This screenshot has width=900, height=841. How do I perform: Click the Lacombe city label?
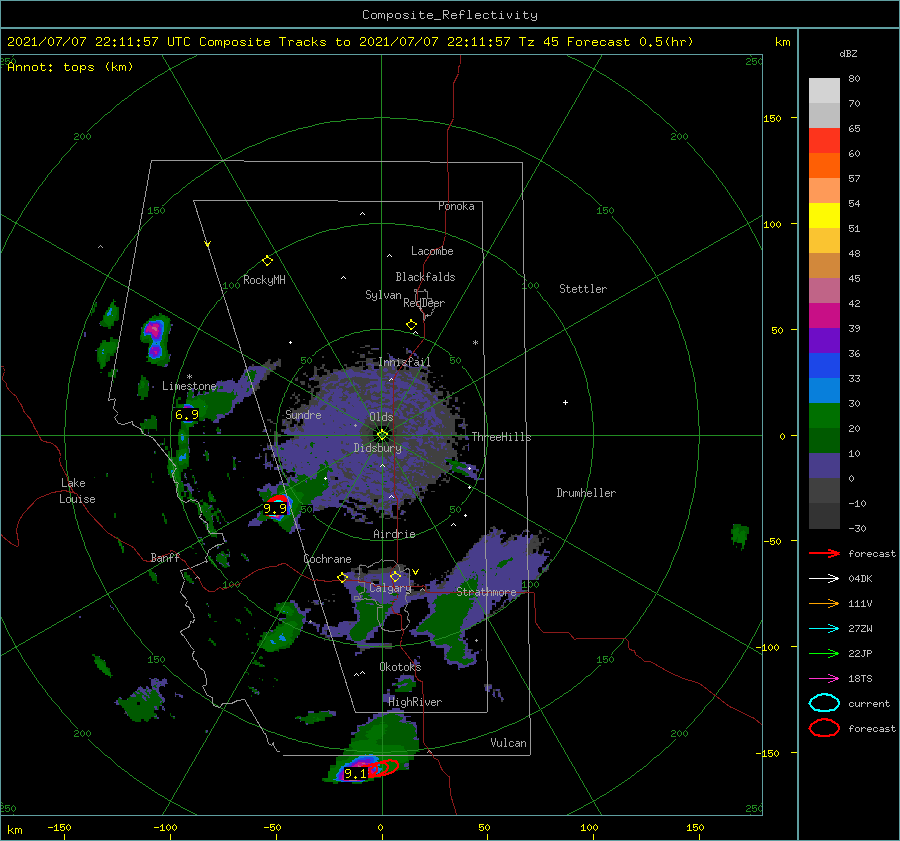coord(432,251)
